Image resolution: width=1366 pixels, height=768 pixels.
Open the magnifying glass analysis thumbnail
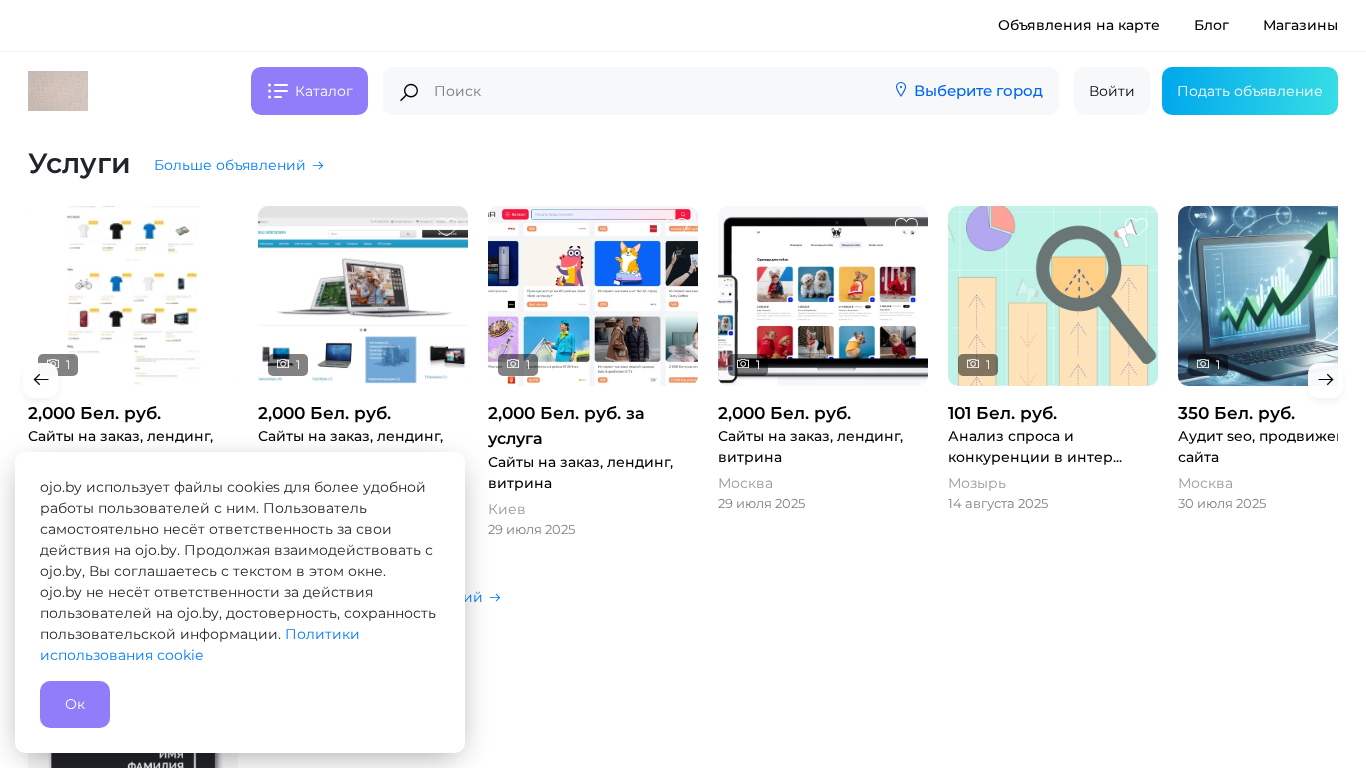click(1053, 296)
